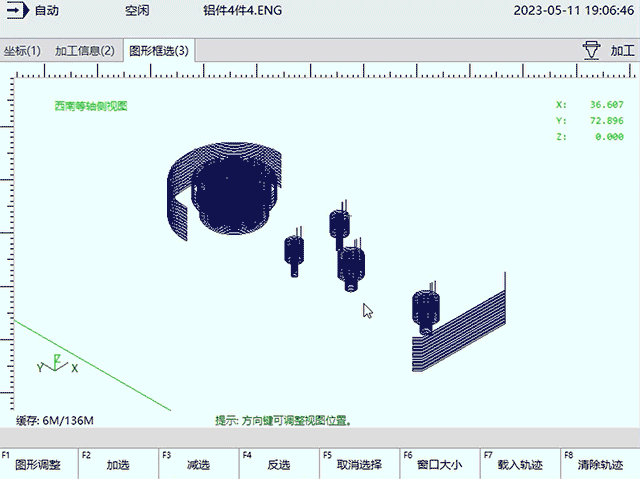Click the F4 反选 button
The width and height of the screenshot is (640, 479).
tap(279, 464)
